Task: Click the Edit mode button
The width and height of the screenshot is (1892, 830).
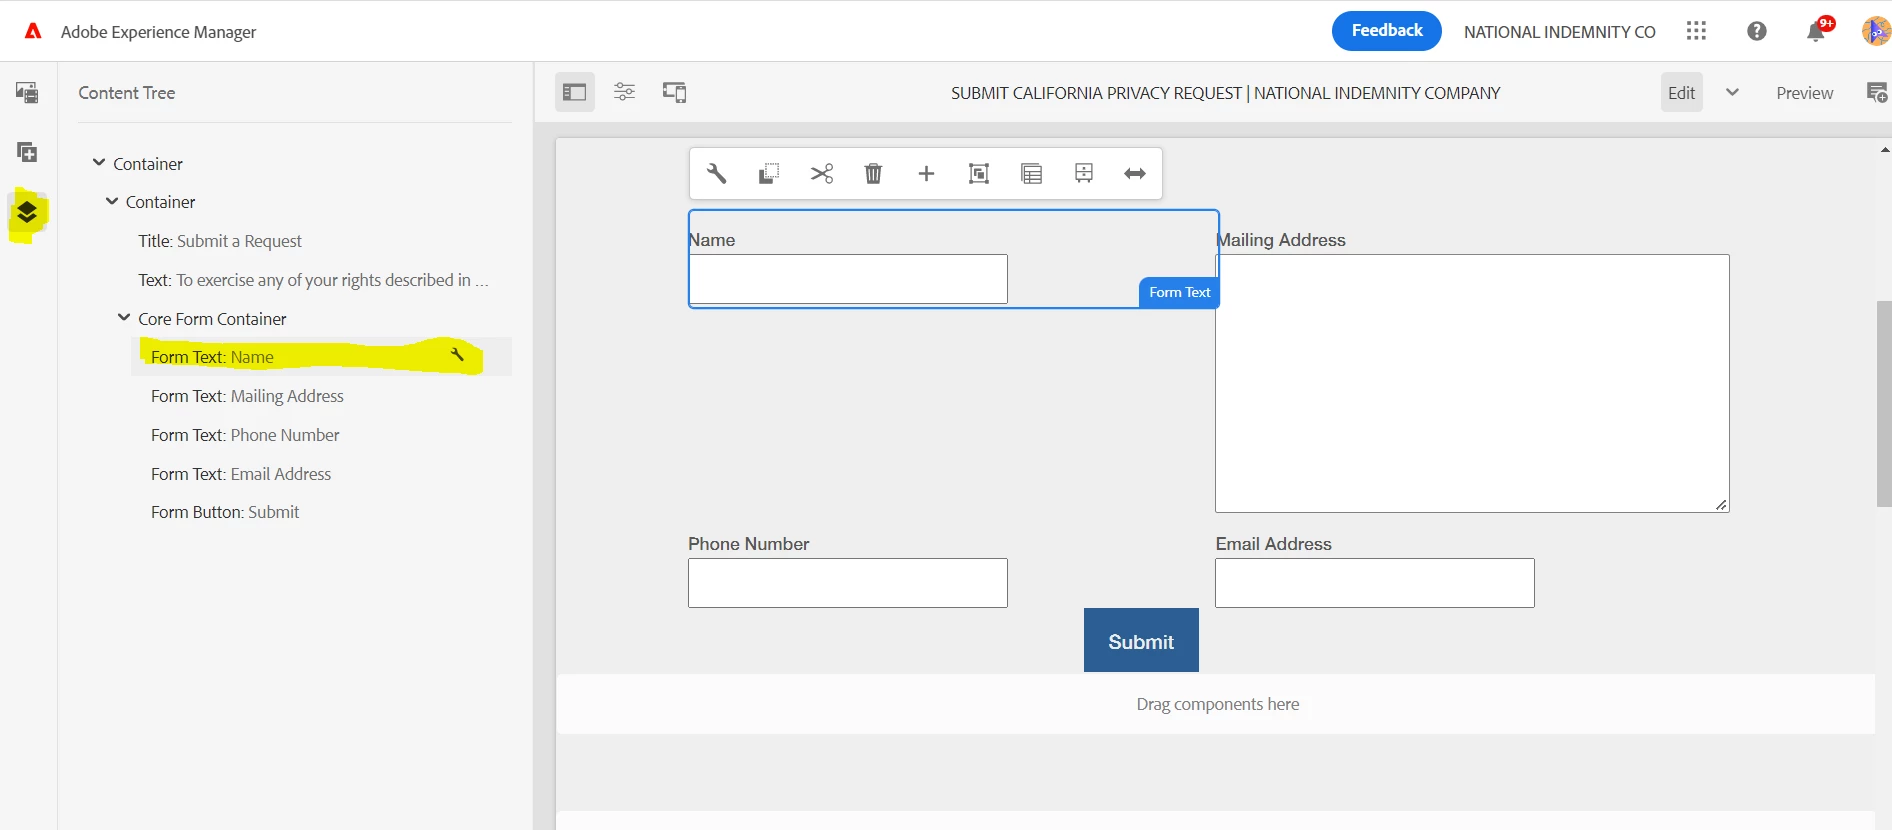Action: (1681, 93)
